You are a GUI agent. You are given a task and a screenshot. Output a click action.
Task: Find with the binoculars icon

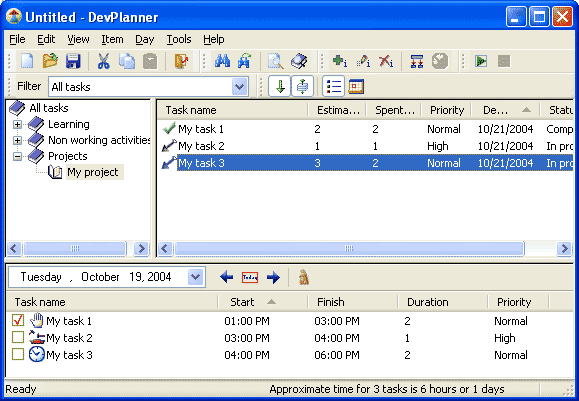(222, 61)
